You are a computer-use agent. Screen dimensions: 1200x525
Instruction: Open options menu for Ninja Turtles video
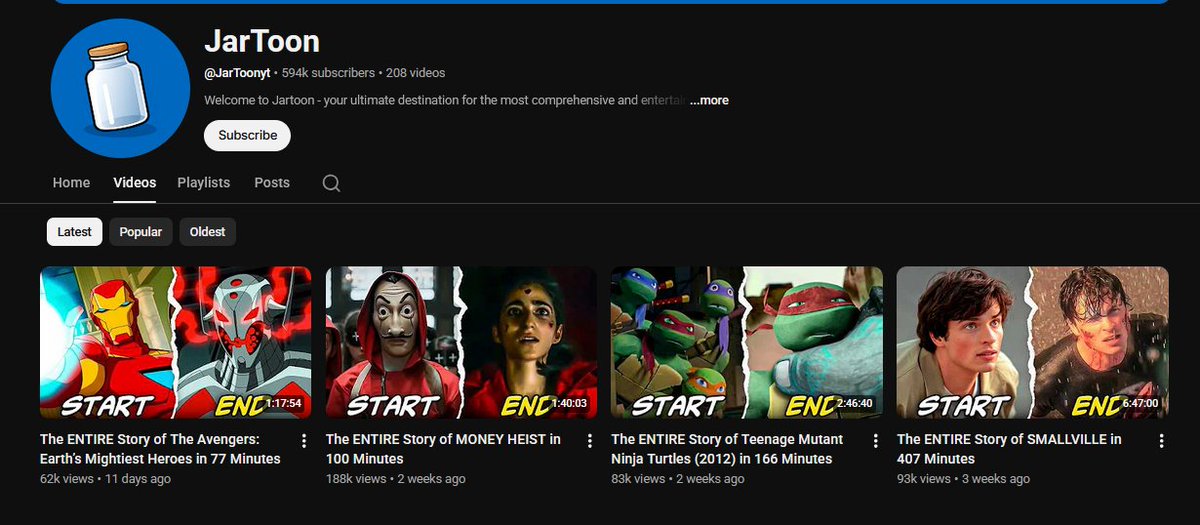click(875, 441)
